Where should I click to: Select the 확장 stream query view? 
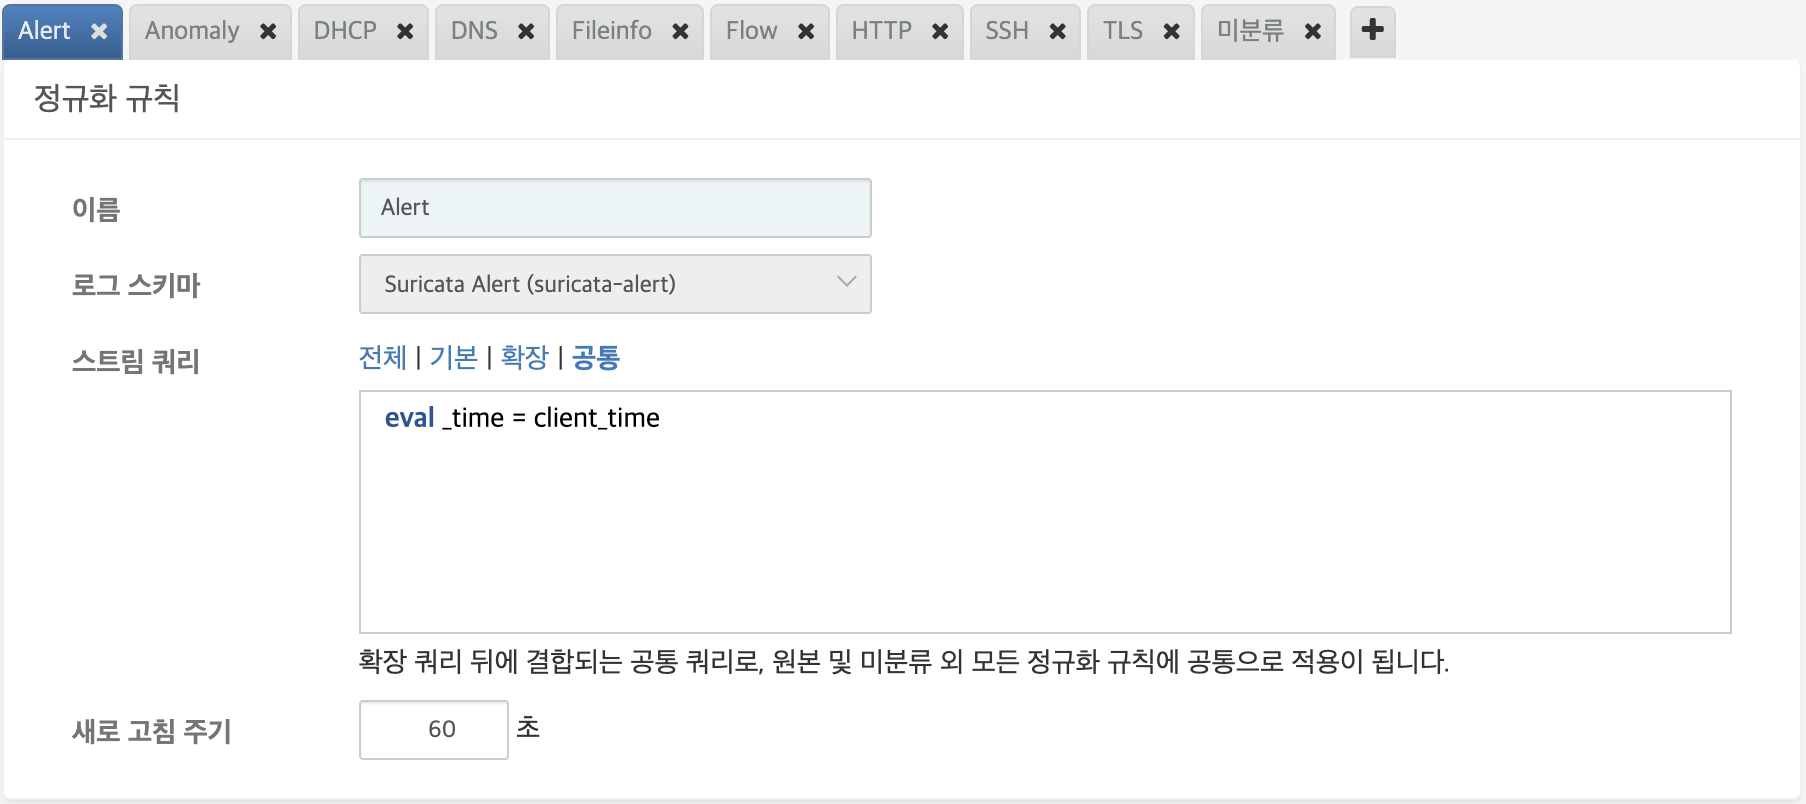[523, 357]
